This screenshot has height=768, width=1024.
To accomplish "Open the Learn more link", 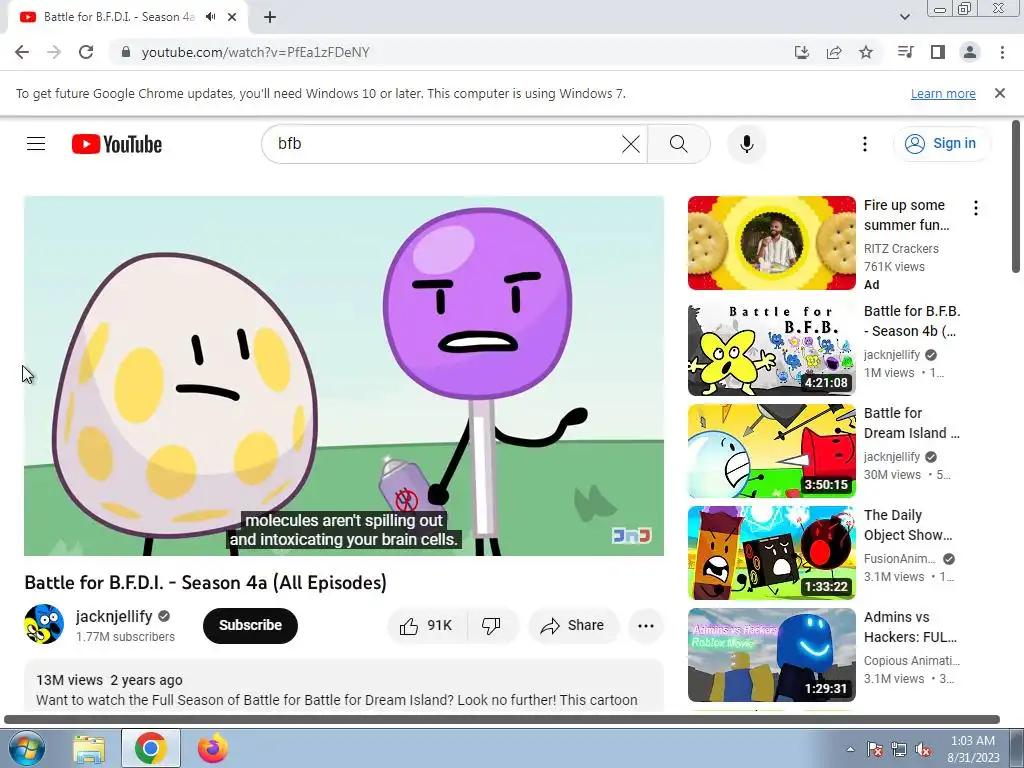I will [943, 93].
